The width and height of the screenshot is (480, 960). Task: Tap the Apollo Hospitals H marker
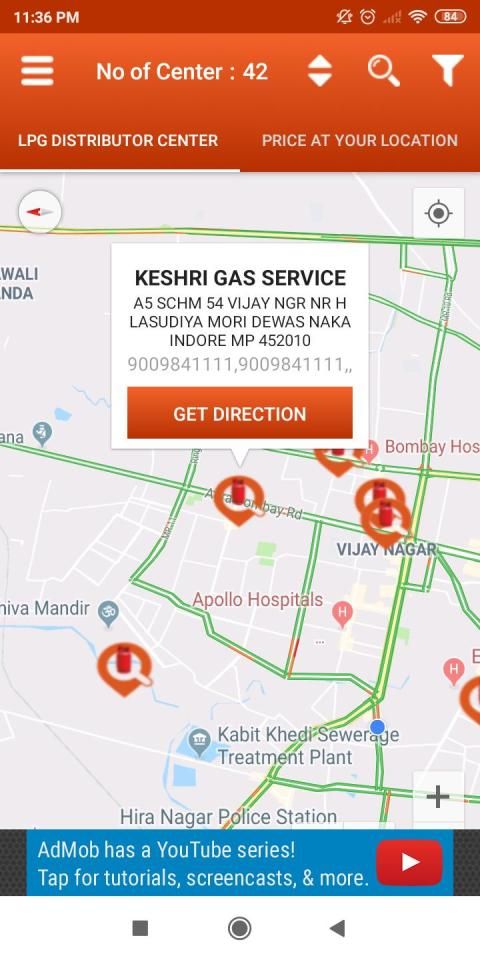coord(342,613)
